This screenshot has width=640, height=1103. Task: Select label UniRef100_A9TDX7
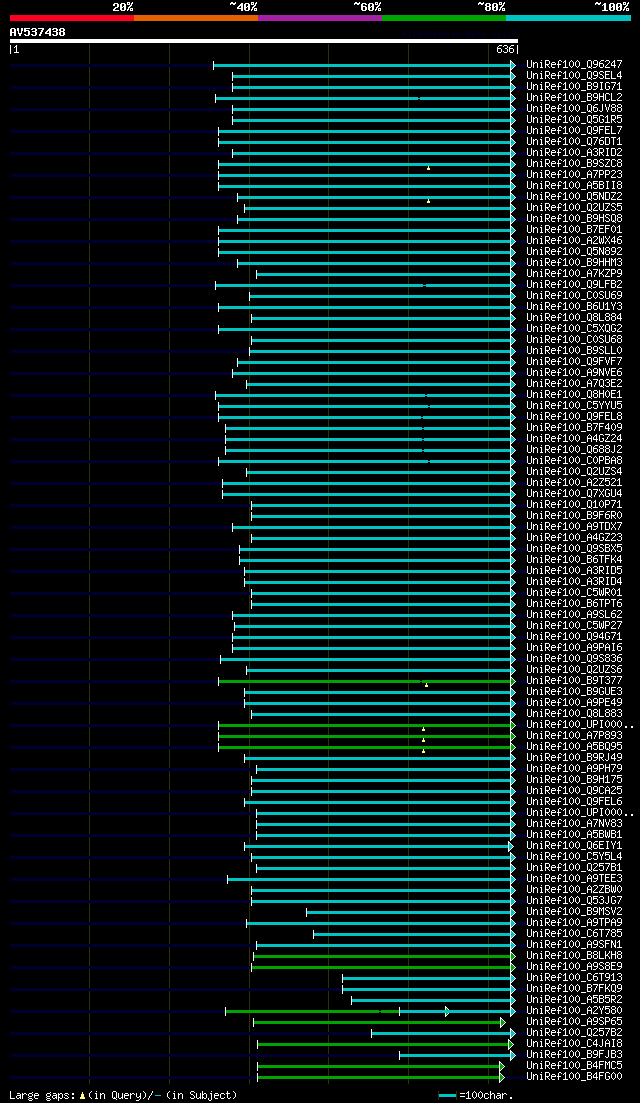[x=574, y=527]
